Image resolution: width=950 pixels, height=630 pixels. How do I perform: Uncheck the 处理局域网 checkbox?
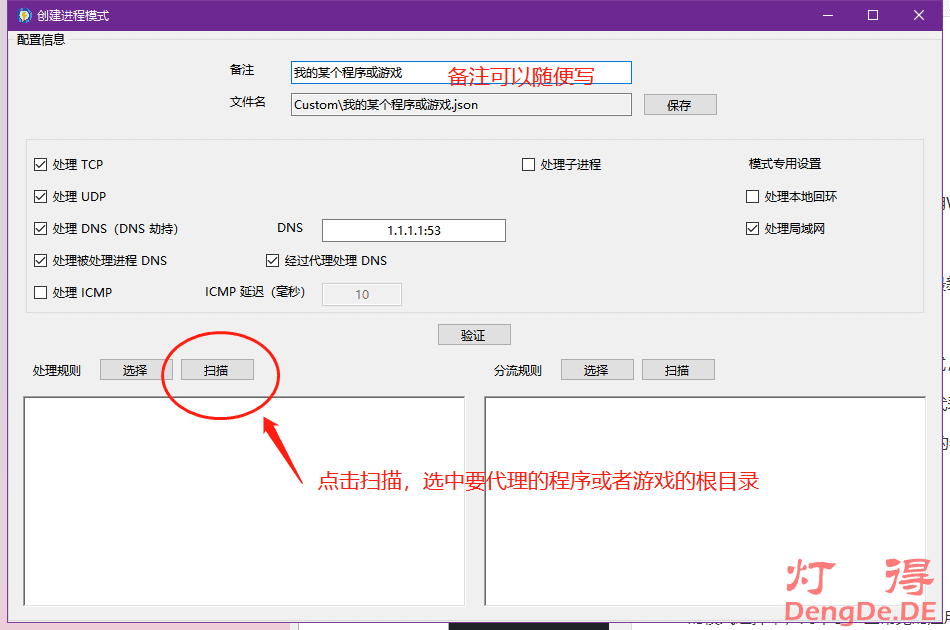point(753,229)
